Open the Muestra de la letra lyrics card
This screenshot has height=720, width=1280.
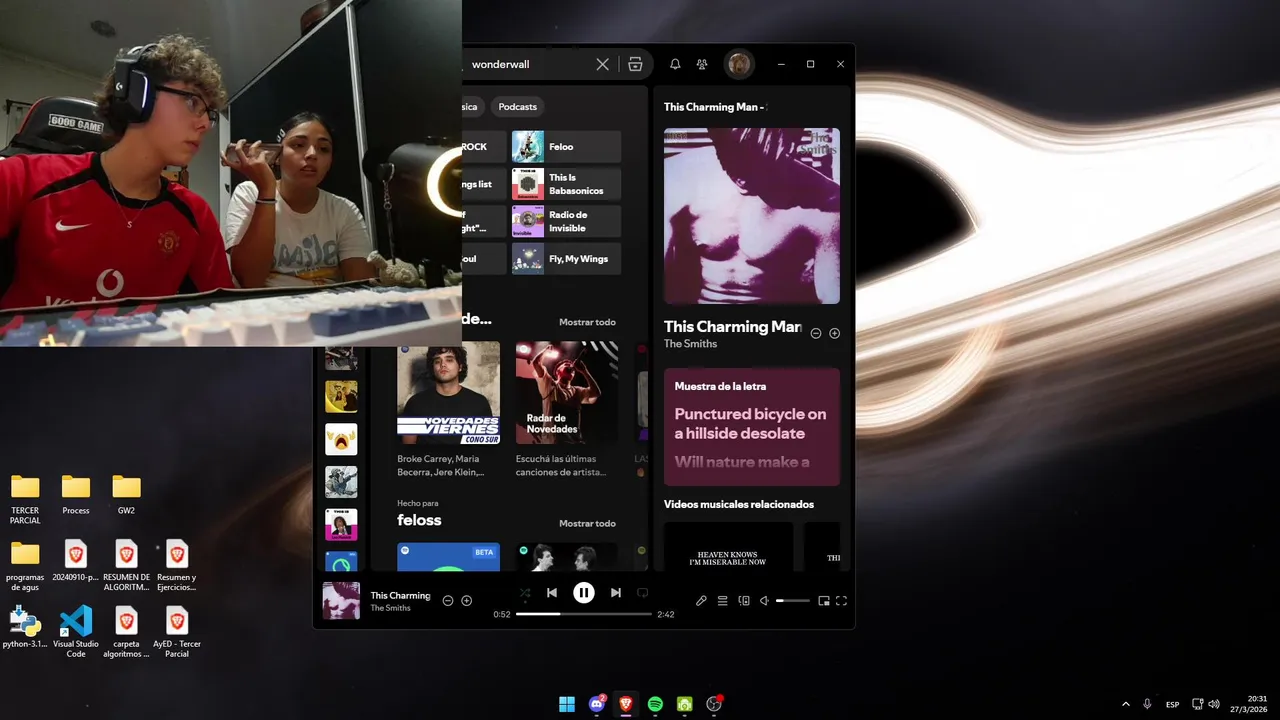(752, 427)
